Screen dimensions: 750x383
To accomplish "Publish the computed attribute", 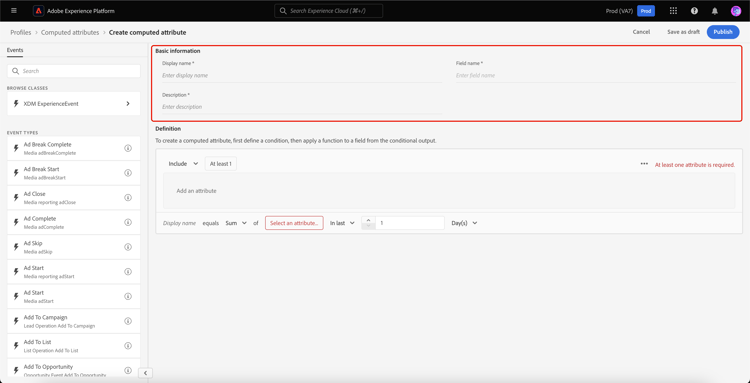I will (x=723, y=32).
